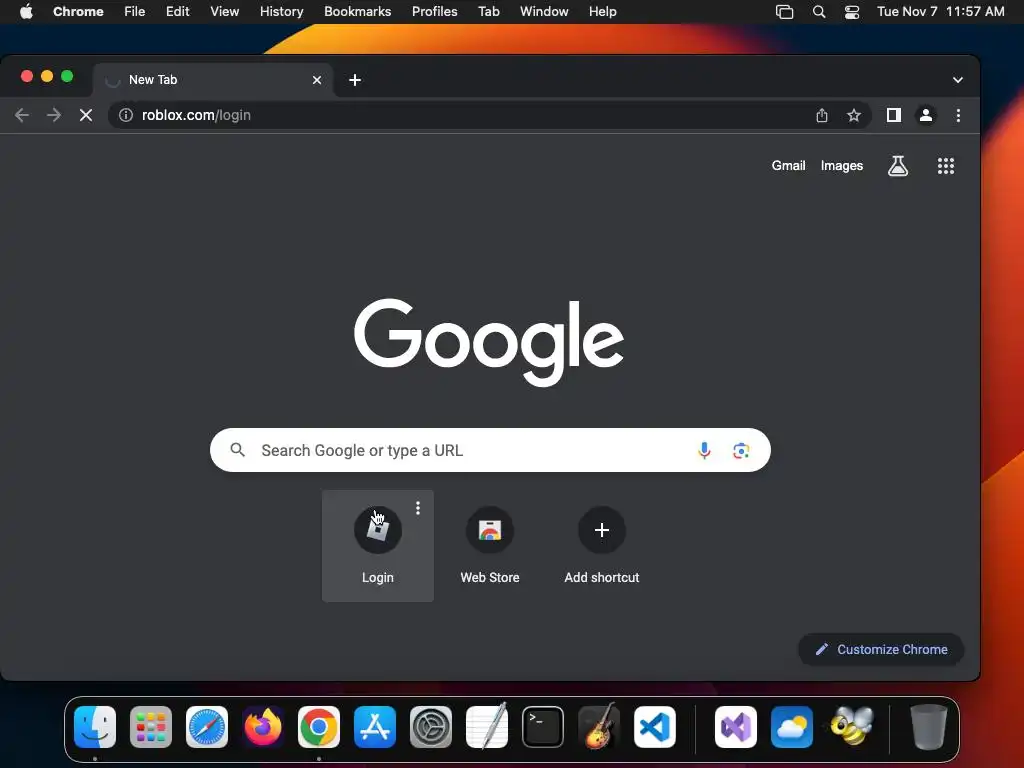
Task: Bookmark this tab with the star icon
Action: [854, 116]
